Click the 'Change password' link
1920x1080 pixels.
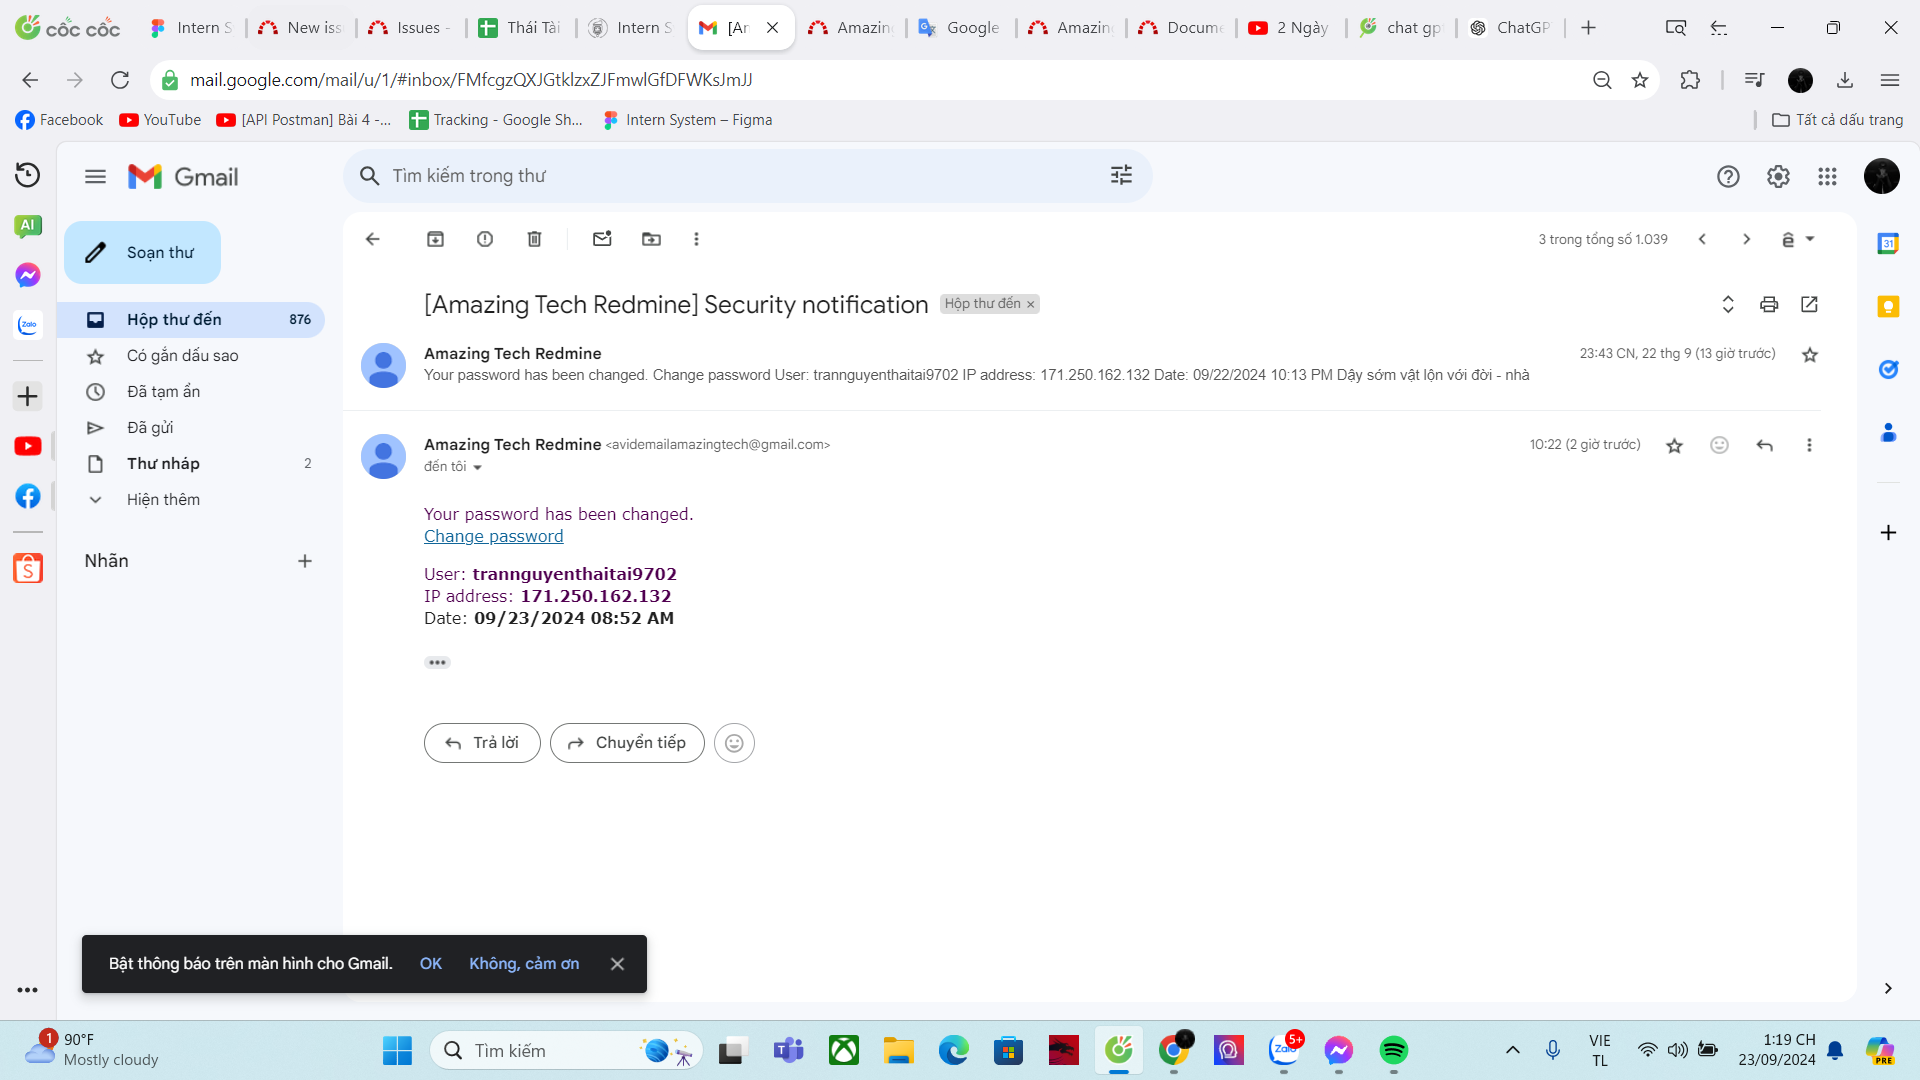493,536
